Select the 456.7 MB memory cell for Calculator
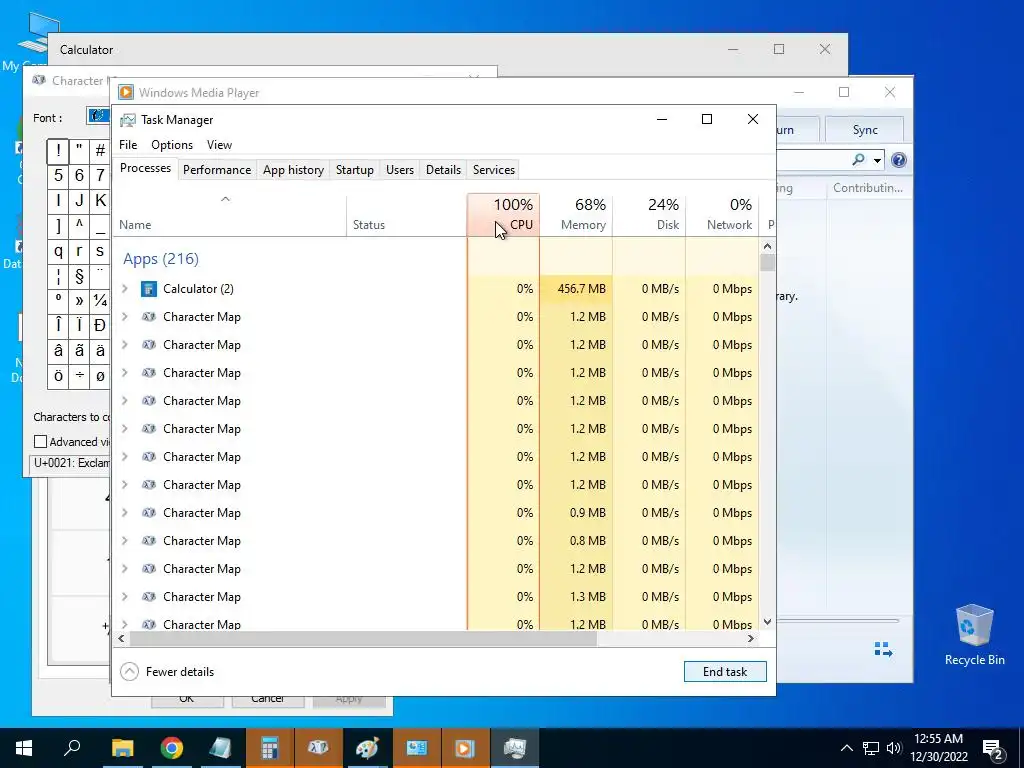Screen dimensions: 1024x768 point(576,289)
